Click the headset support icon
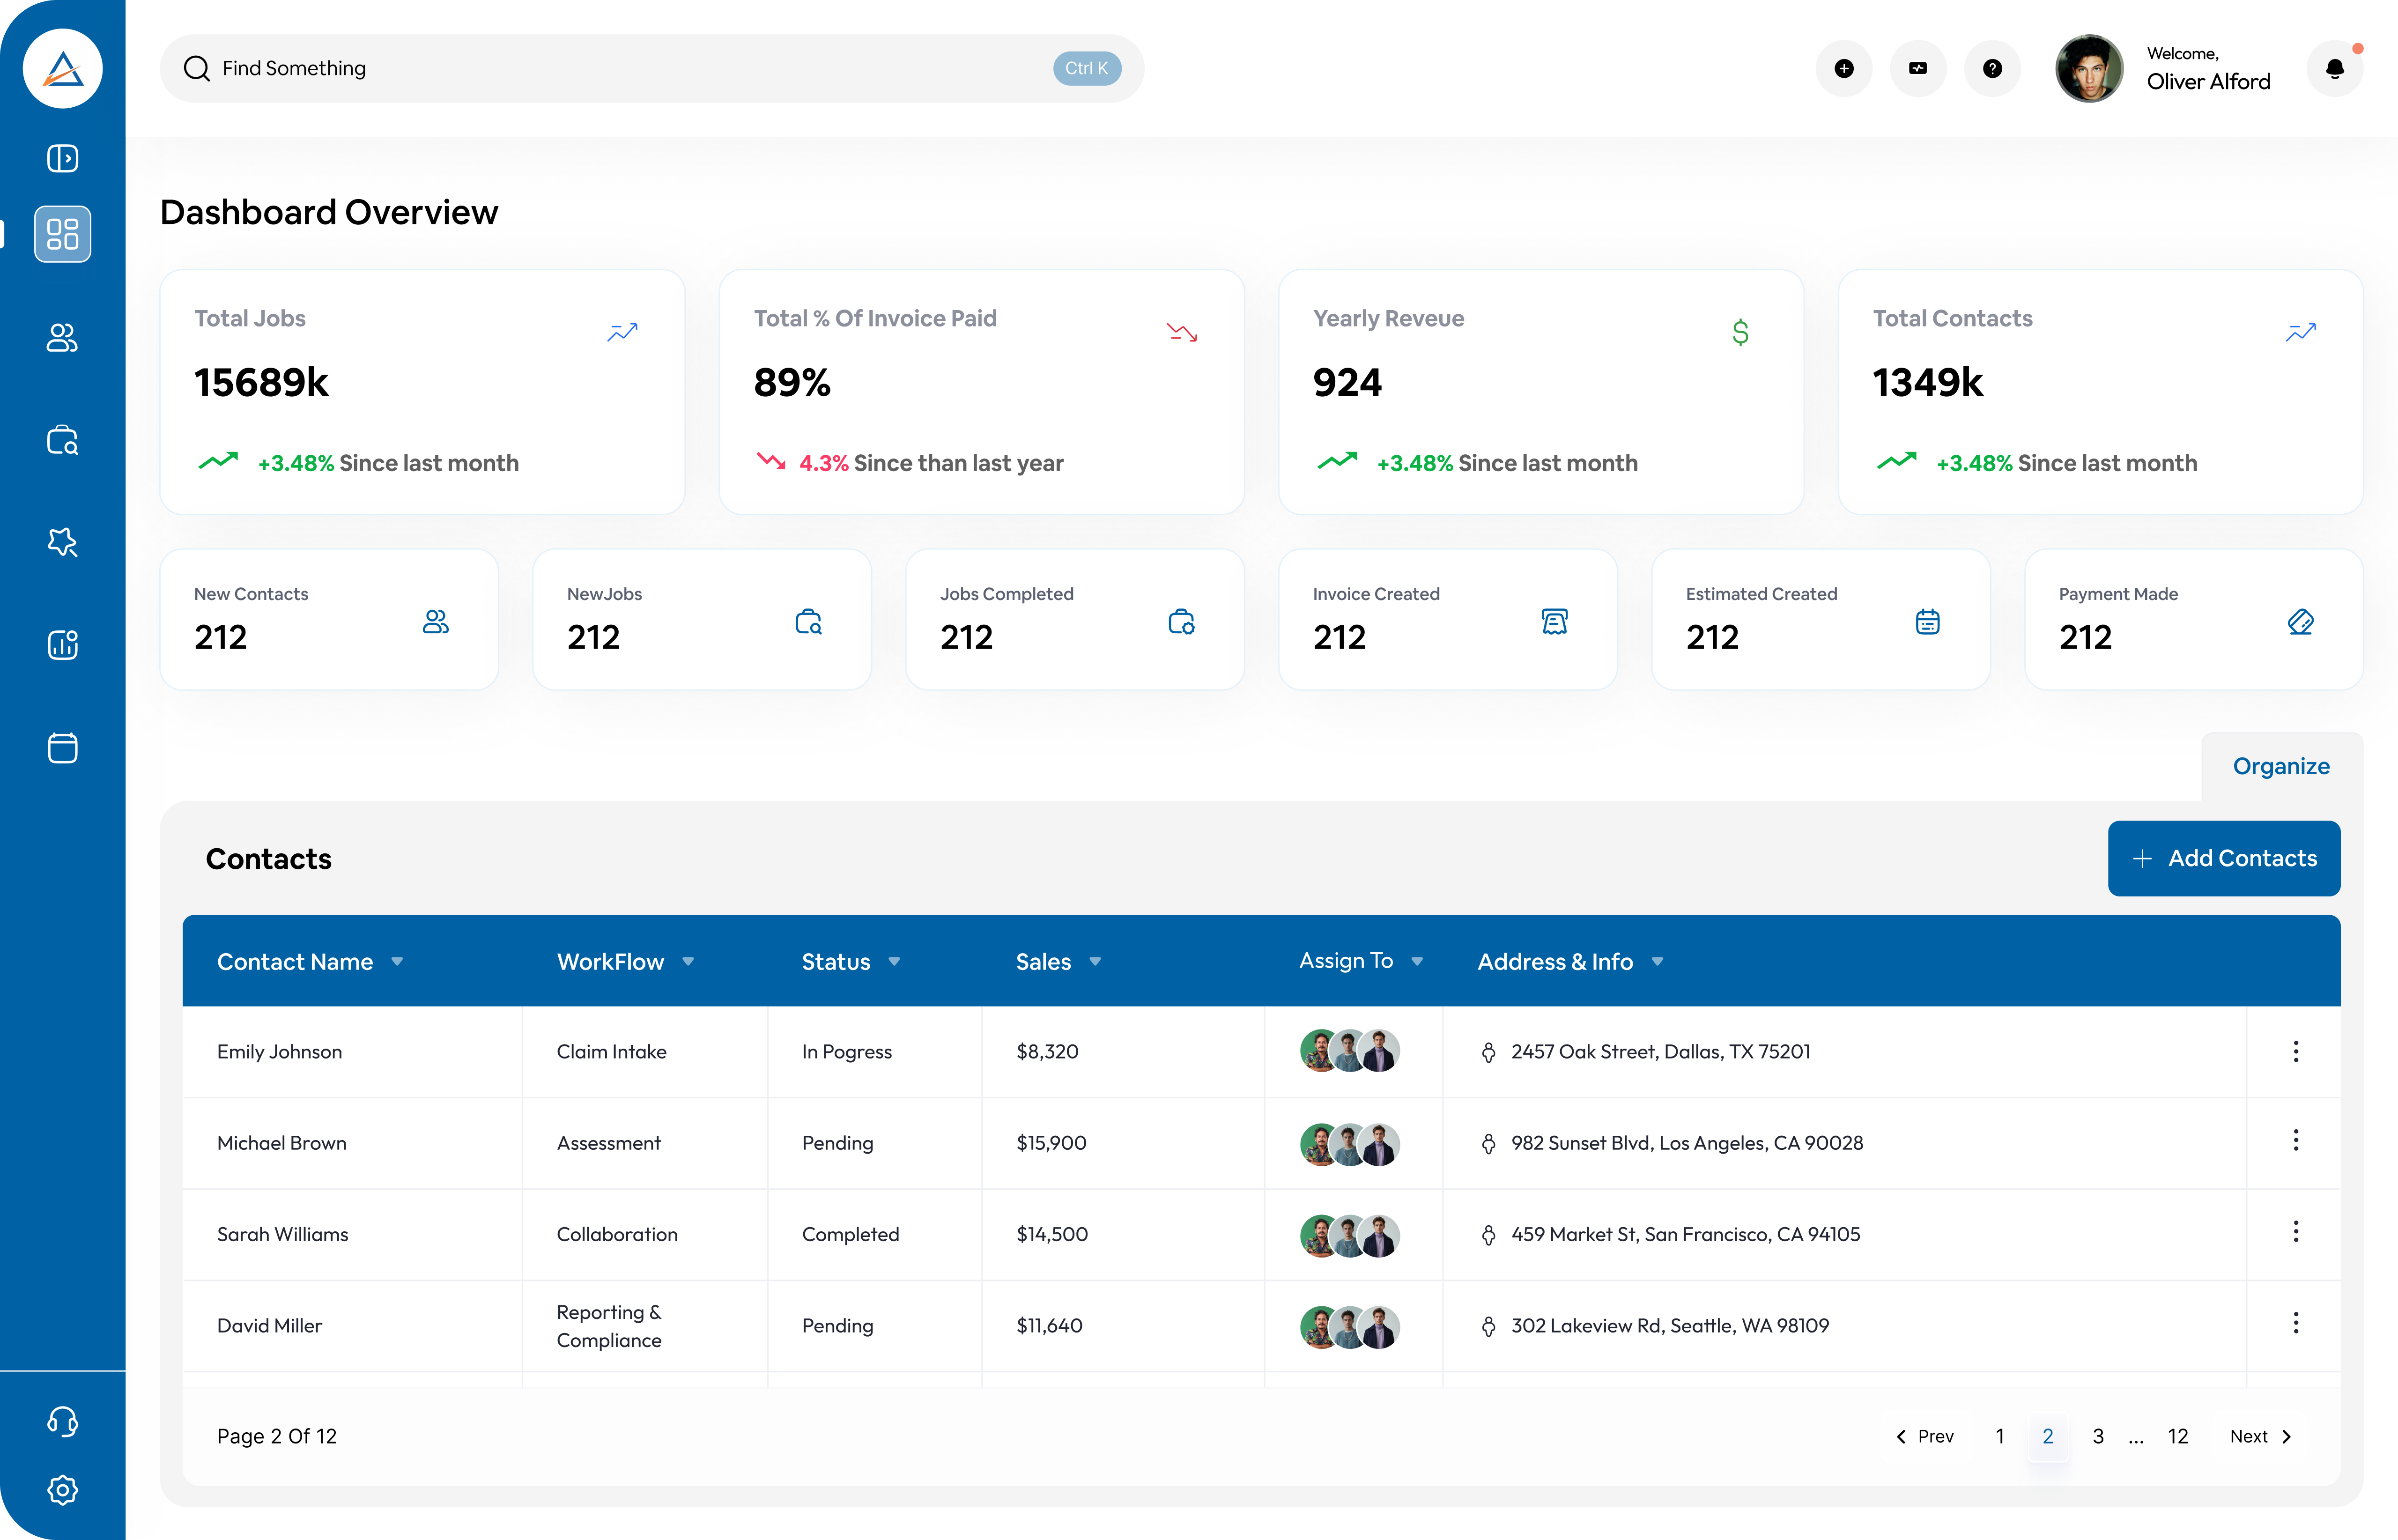2398x1540 pixels. coord(62,1421)
